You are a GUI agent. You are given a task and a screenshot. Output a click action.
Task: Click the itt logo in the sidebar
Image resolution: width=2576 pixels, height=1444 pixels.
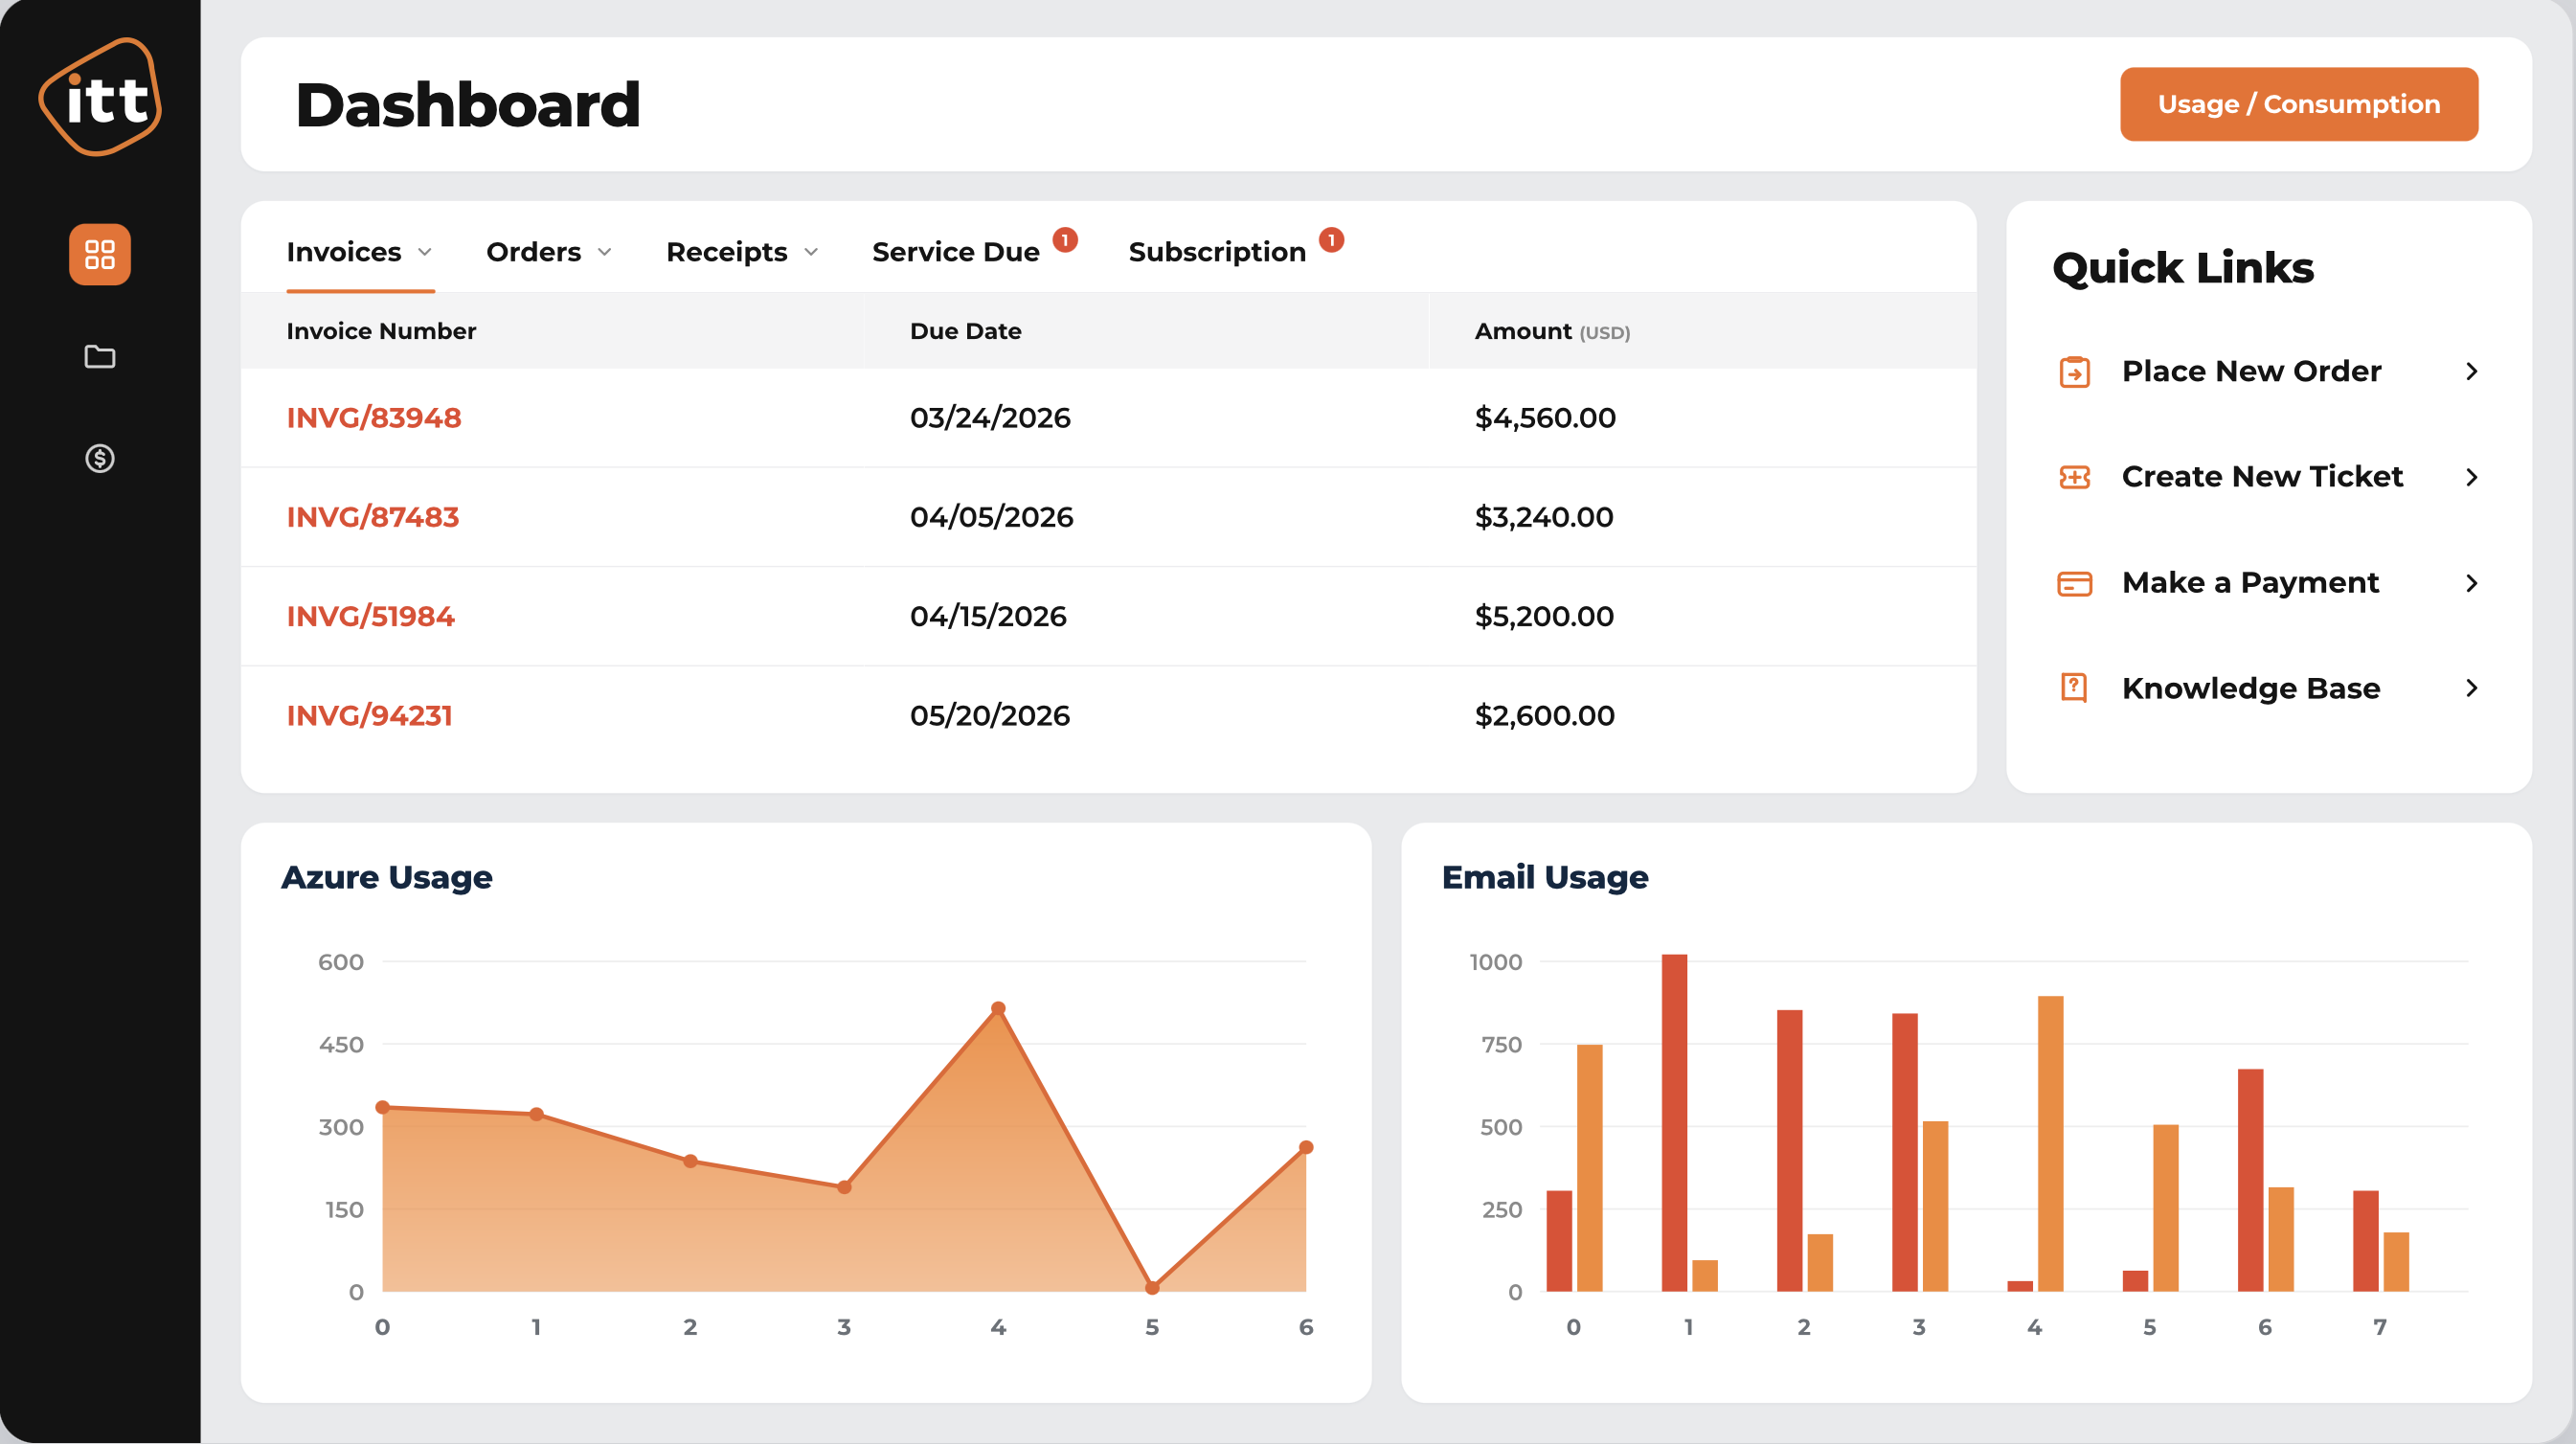tap(100, 97)
